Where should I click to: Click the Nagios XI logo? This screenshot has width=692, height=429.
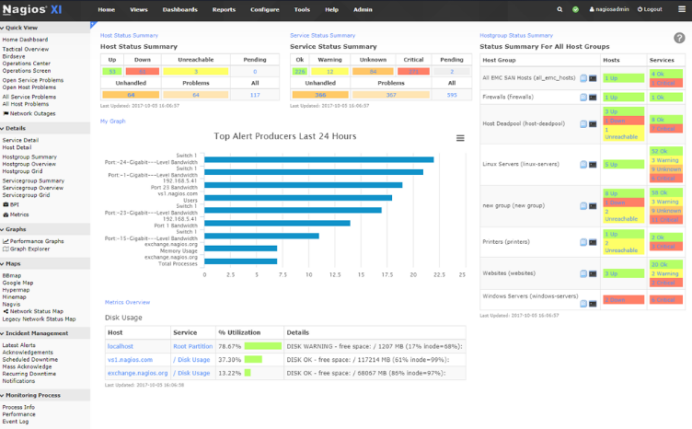click(x=32, y=9)
